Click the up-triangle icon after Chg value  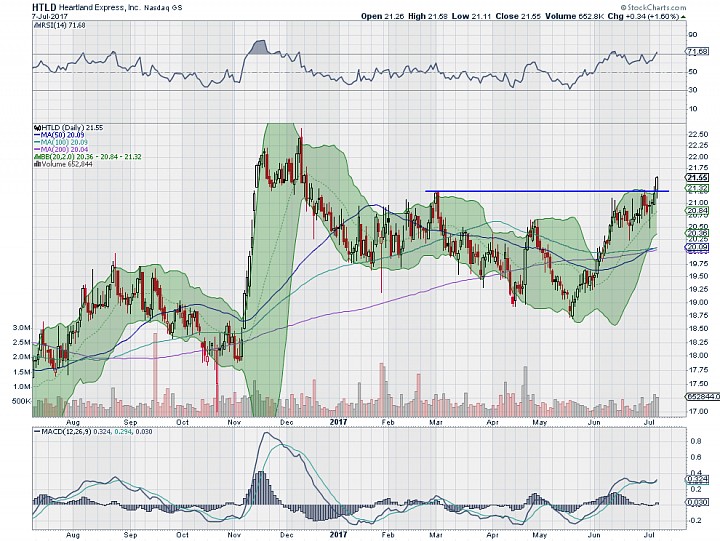(x=683, y=17)
